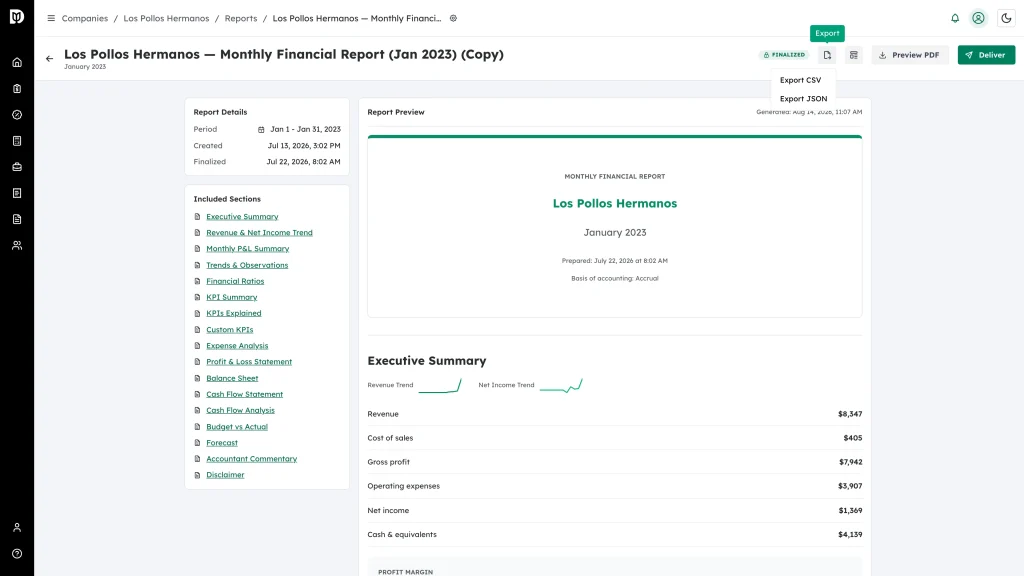
Task: Open the document page icon in the sidebar
Action: point(17,219)
